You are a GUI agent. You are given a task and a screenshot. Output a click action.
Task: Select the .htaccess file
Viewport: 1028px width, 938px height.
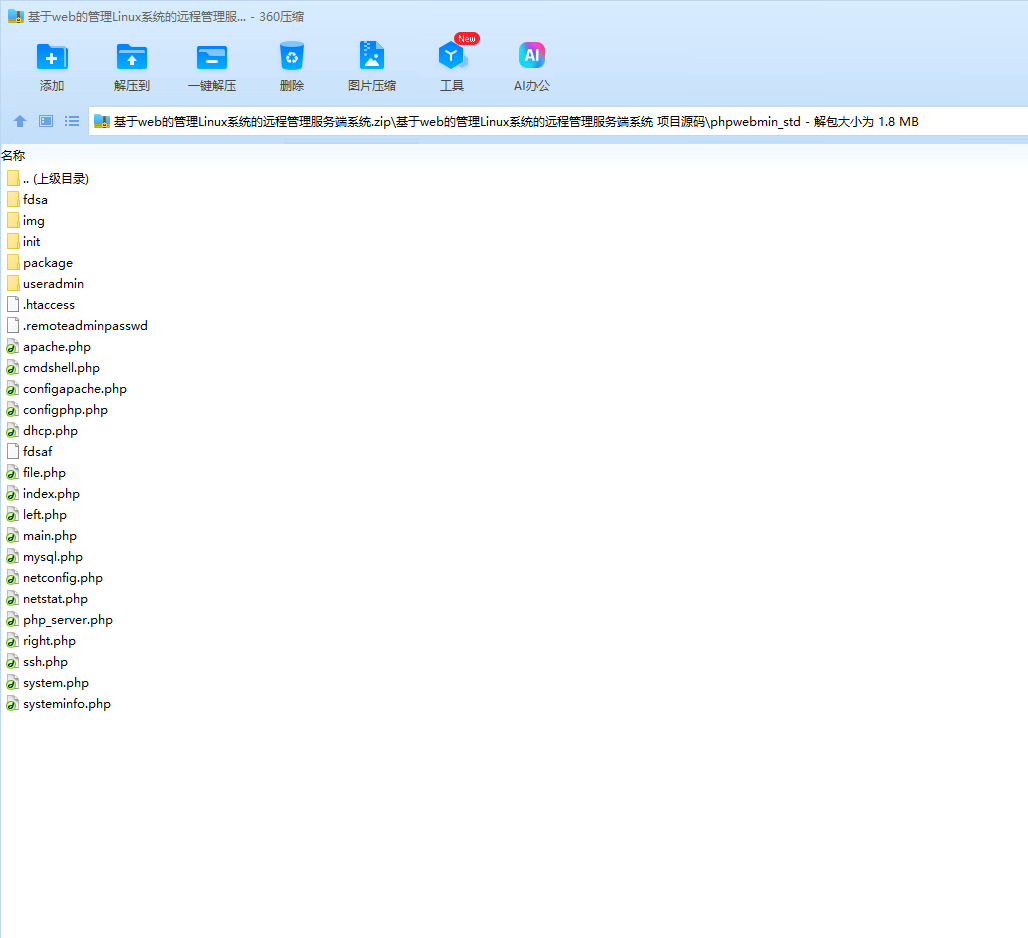[x=41, y=304]
